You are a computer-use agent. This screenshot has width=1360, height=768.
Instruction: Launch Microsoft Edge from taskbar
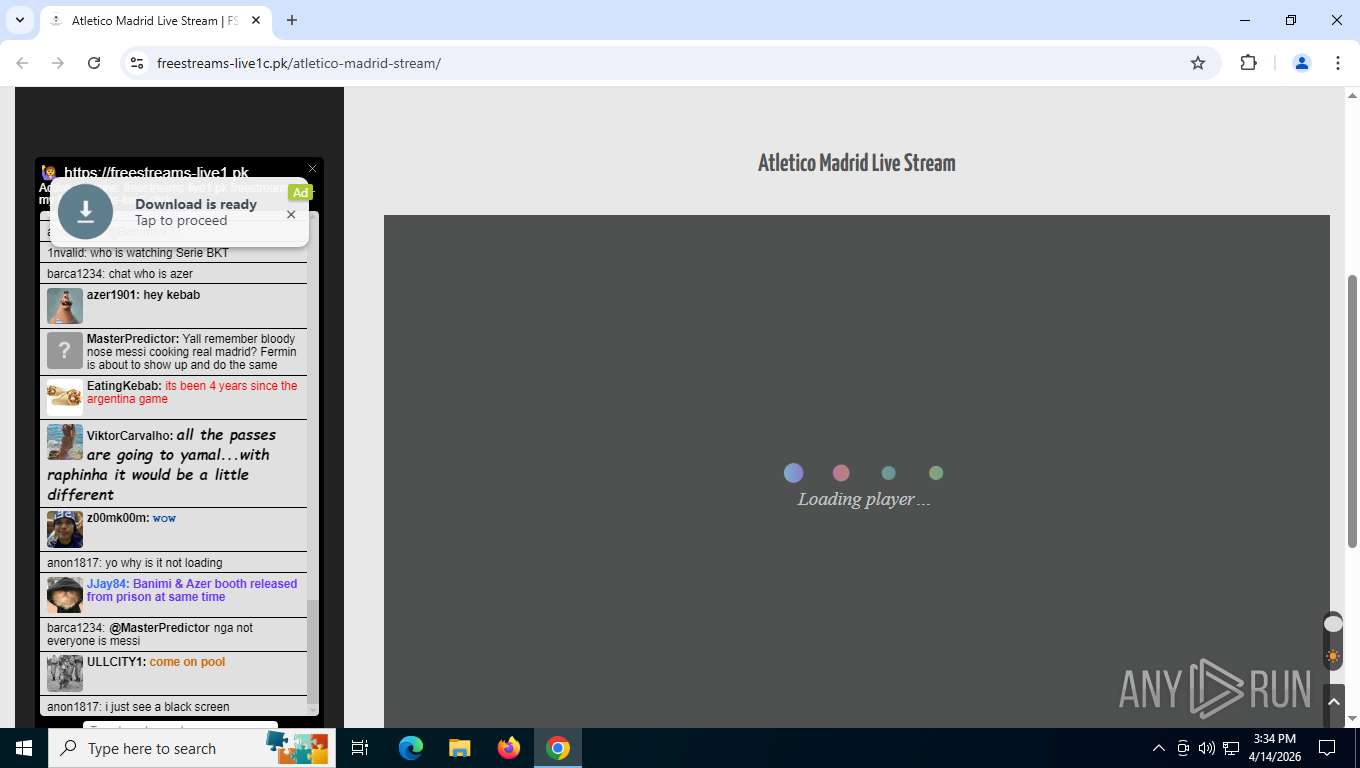coord(411,748)
